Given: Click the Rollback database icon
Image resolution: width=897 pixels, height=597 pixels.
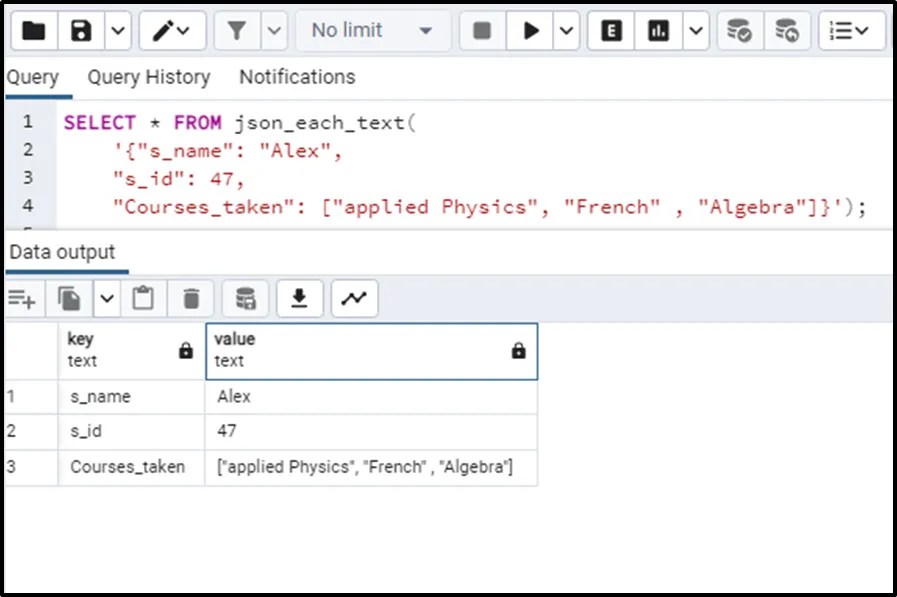Looking at the screenshot, I should pos(787,31).
